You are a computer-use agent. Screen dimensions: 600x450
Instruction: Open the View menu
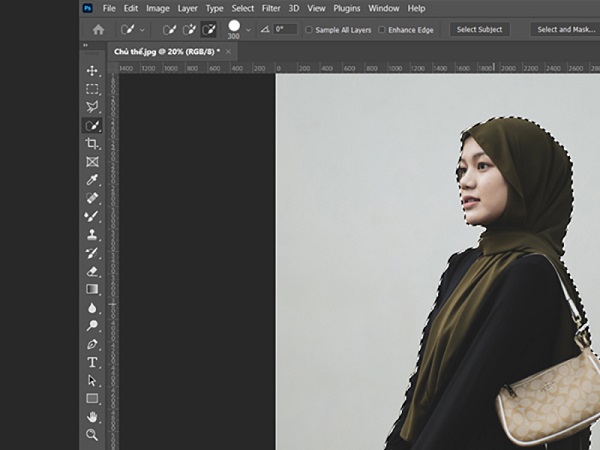(x=316, y=8)
